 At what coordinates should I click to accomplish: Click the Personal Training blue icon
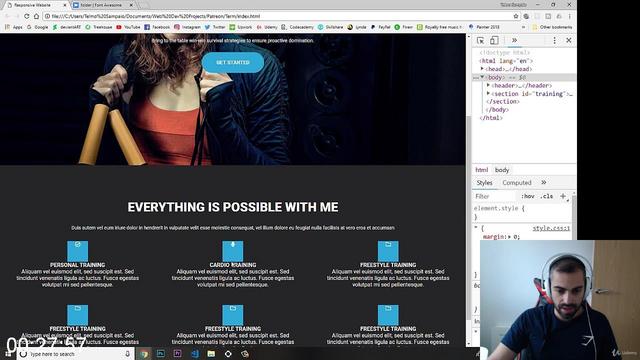[x=78, y=251]
